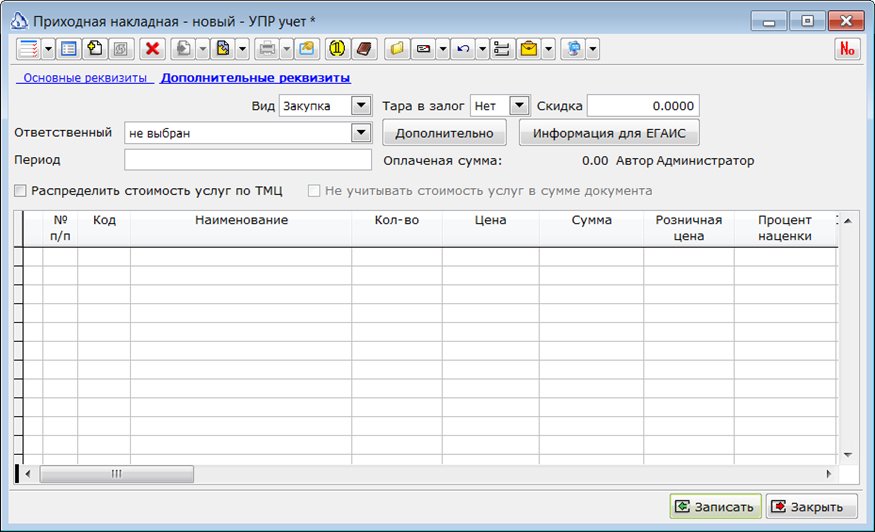Click the Скидка input field
This screenshot has width=875, height=532.
643,106
